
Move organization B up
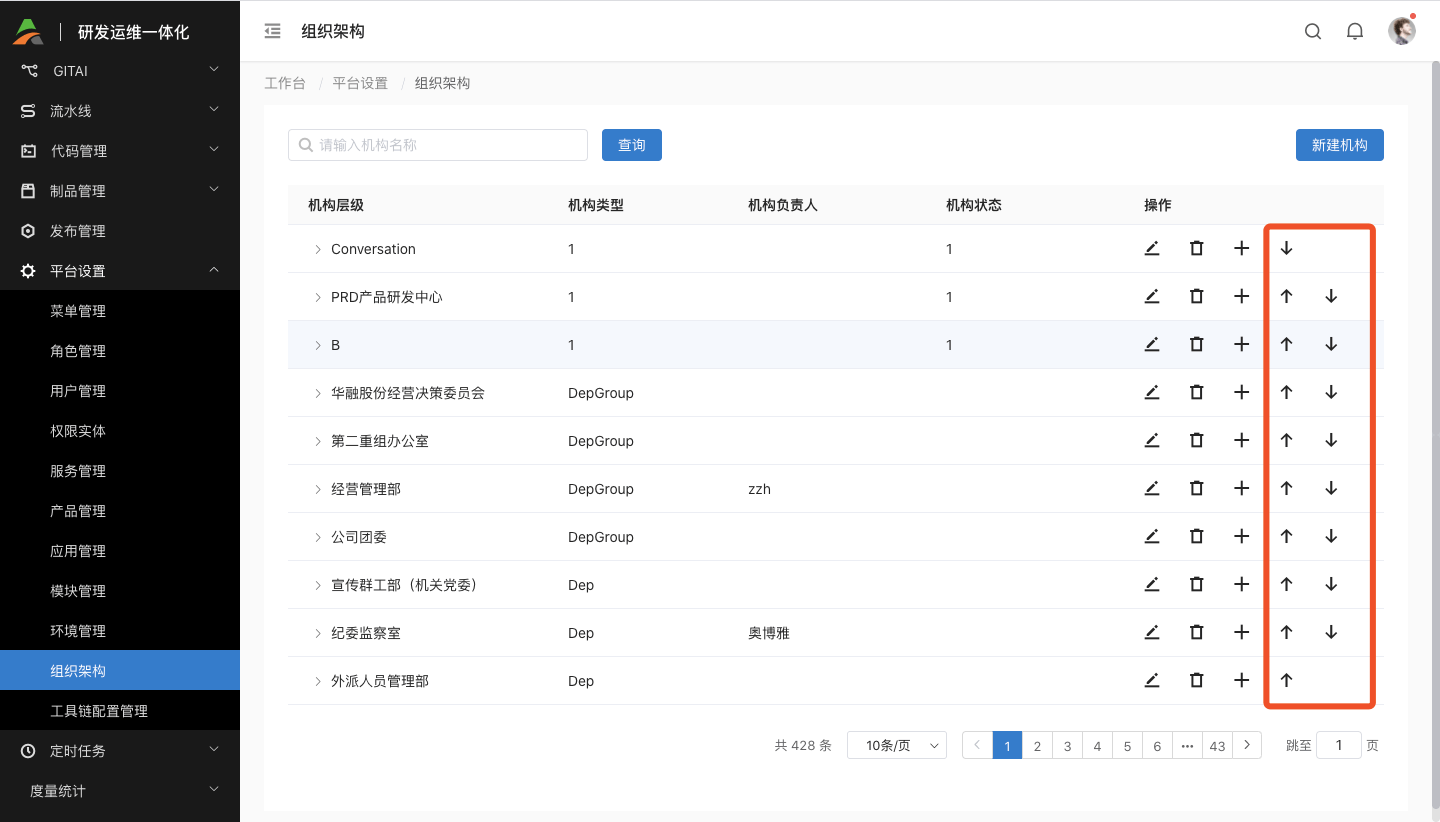click(x=1287, y=344)
